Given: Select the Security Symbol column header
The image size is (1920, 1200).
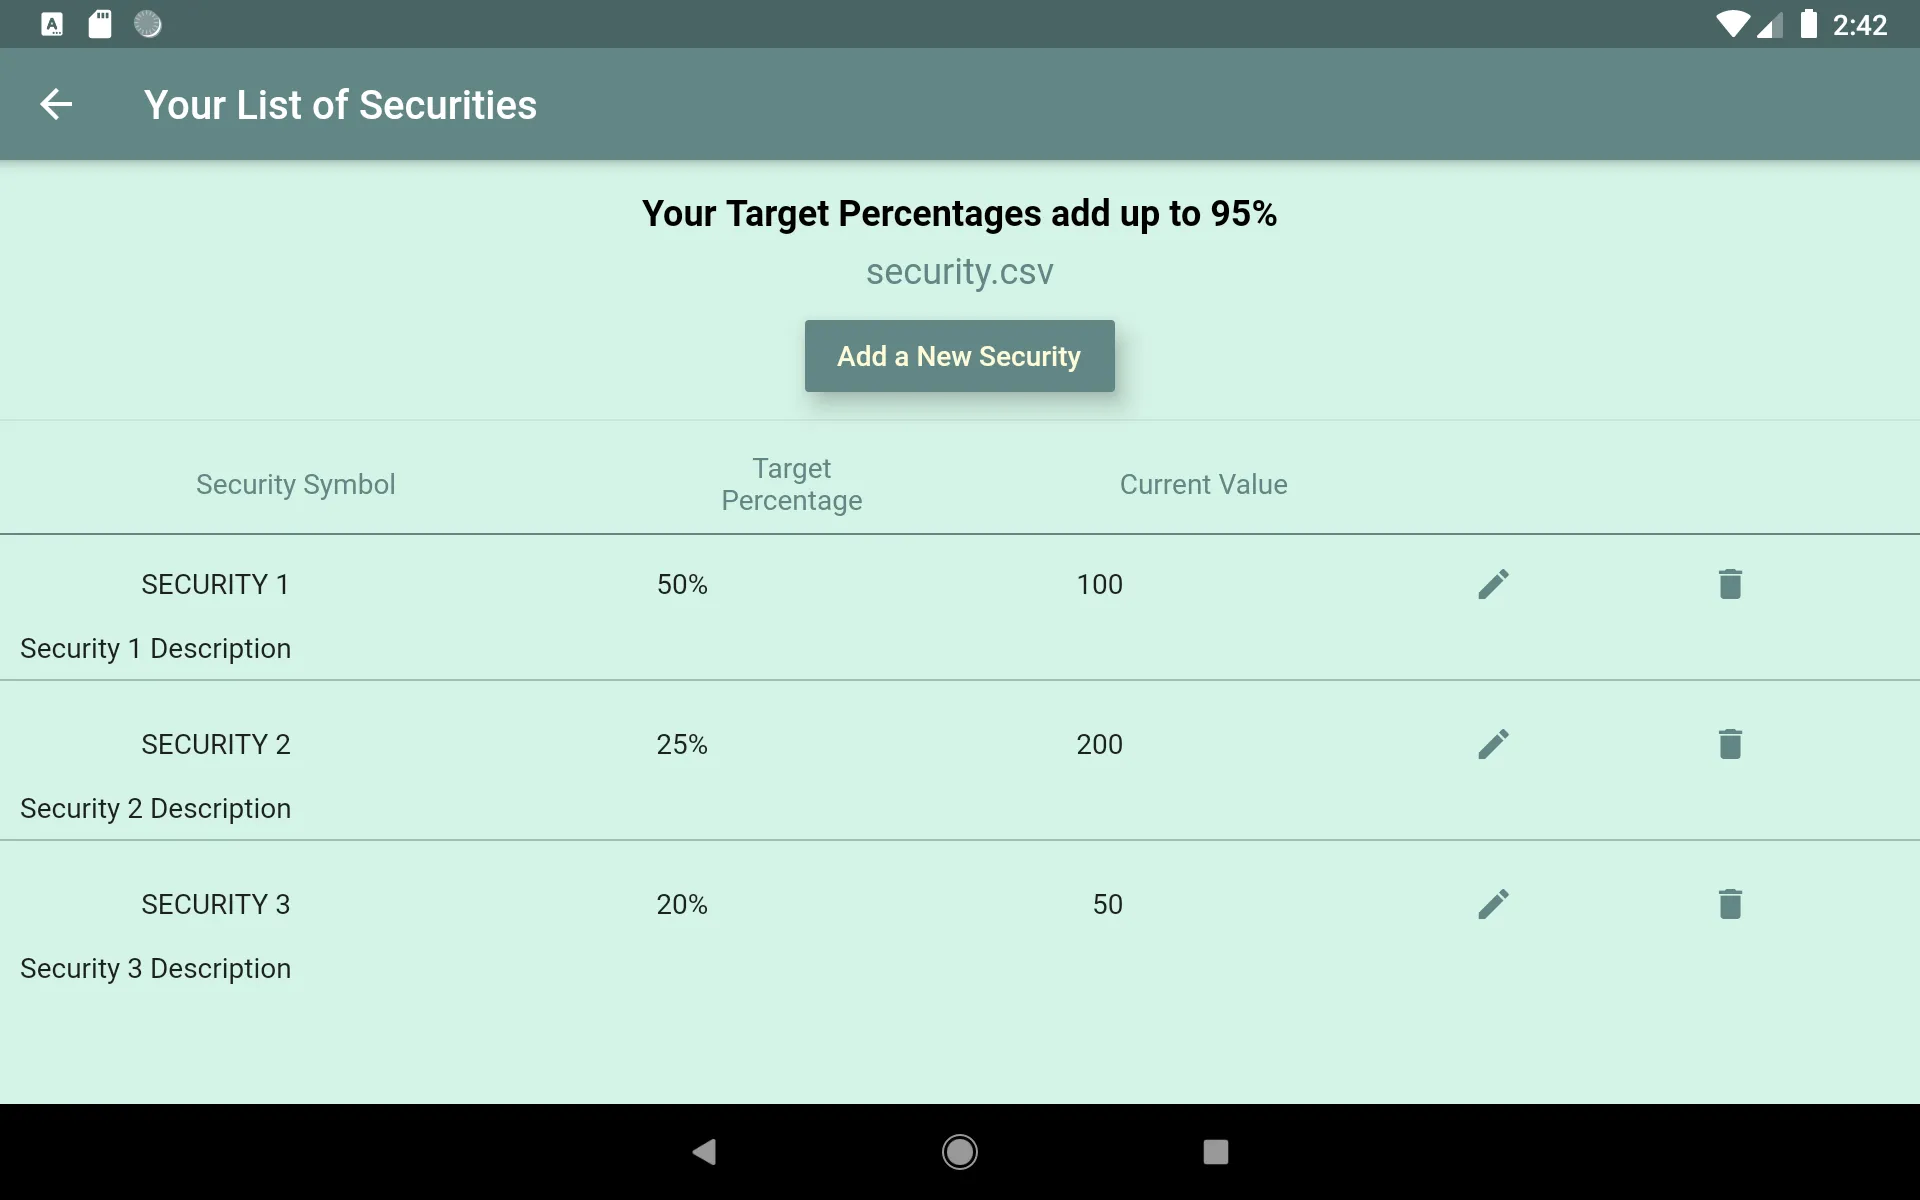Looking at the screenshot, I should point(294,484).
